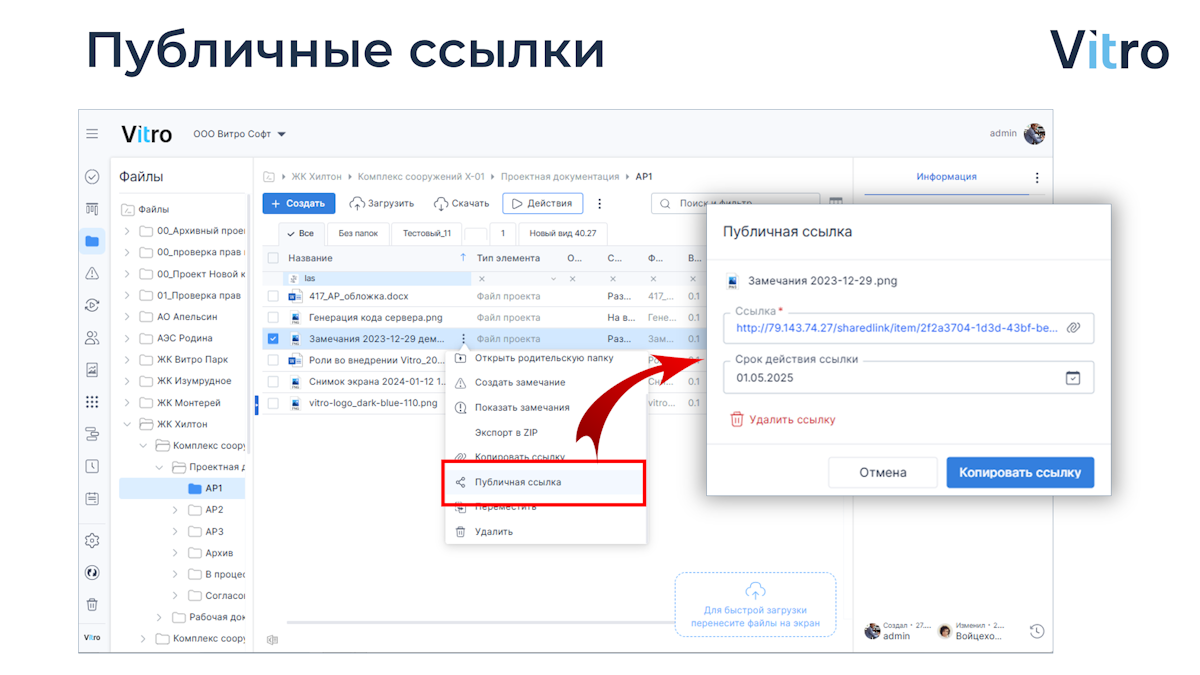The width and height of the screenshot is (1200, 675).
Task: Choose Публичная ссылка in context menu
Action: [x=545, y=482]
